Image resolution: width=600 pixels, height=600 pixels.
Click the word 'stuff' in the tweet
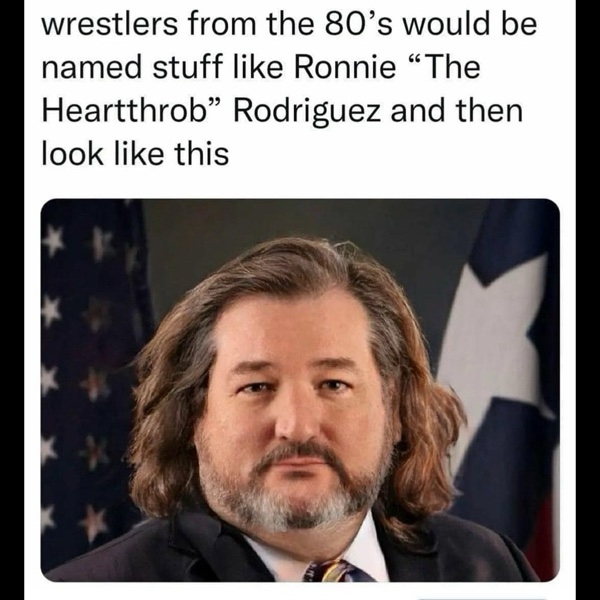pos(187,67)
